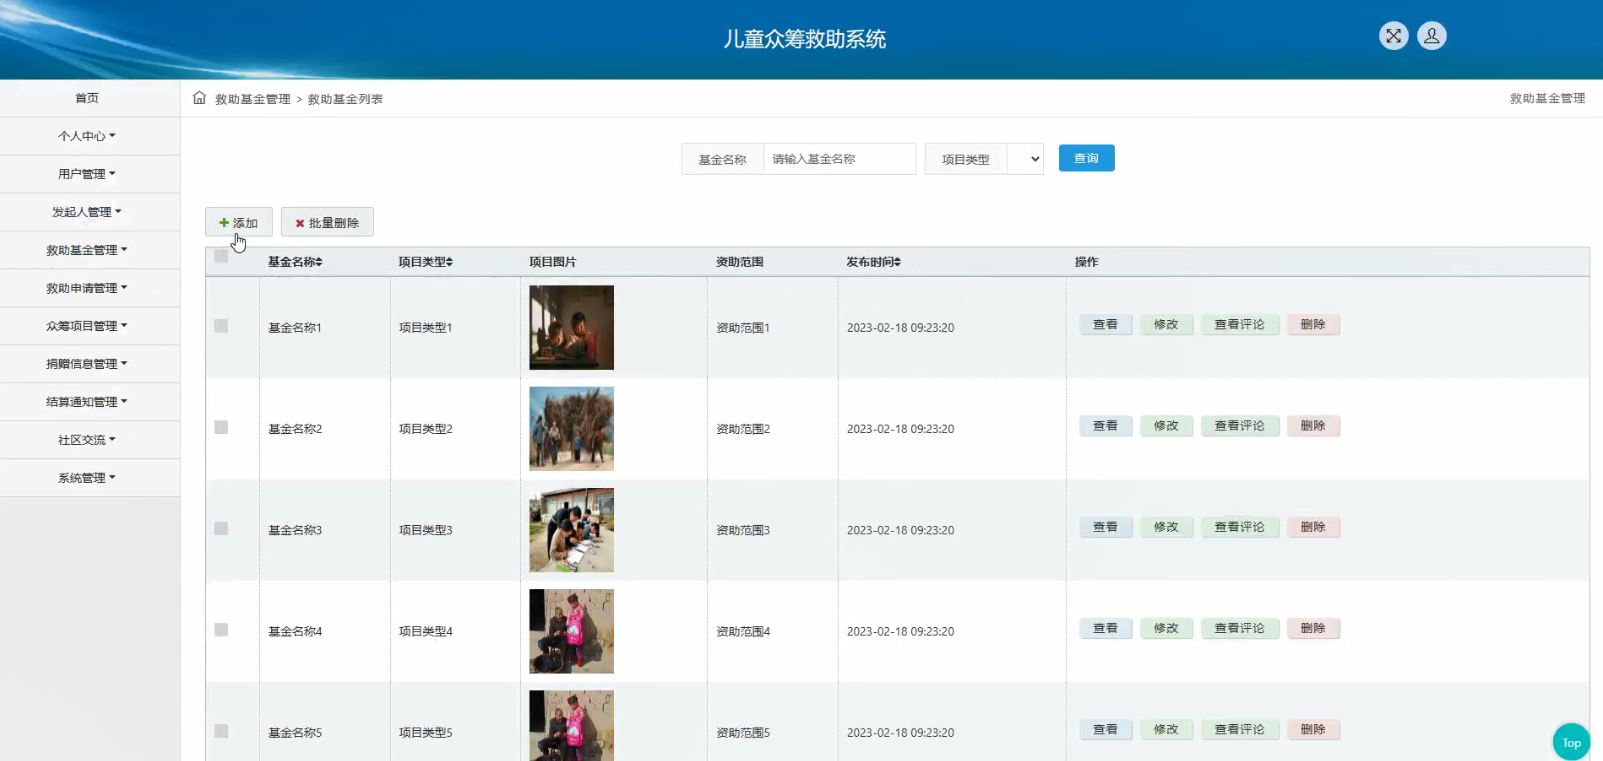Open the user profile icon in header
The image size is (1603, 761).
[1432, 36]
